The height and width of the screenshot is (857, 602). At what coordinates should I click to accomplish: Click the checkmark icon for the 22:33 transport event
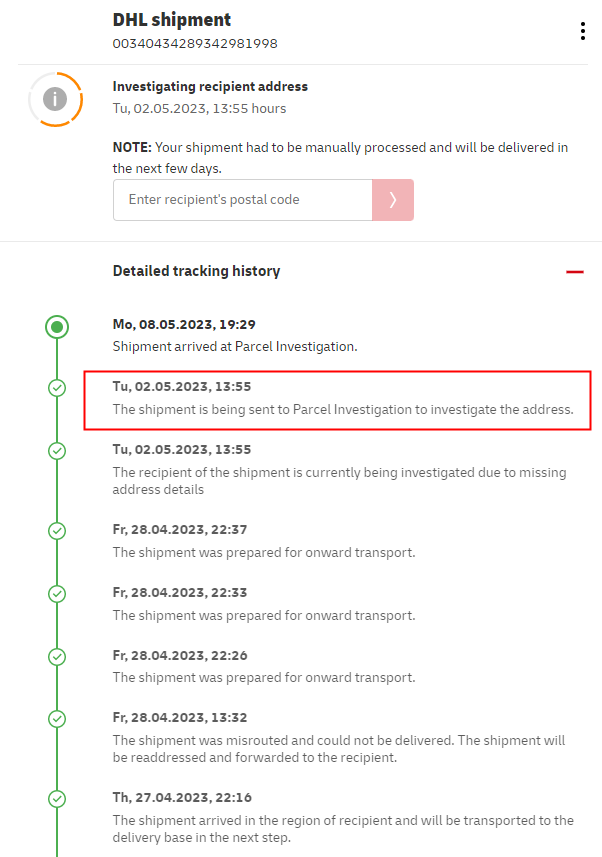point(57,593)
